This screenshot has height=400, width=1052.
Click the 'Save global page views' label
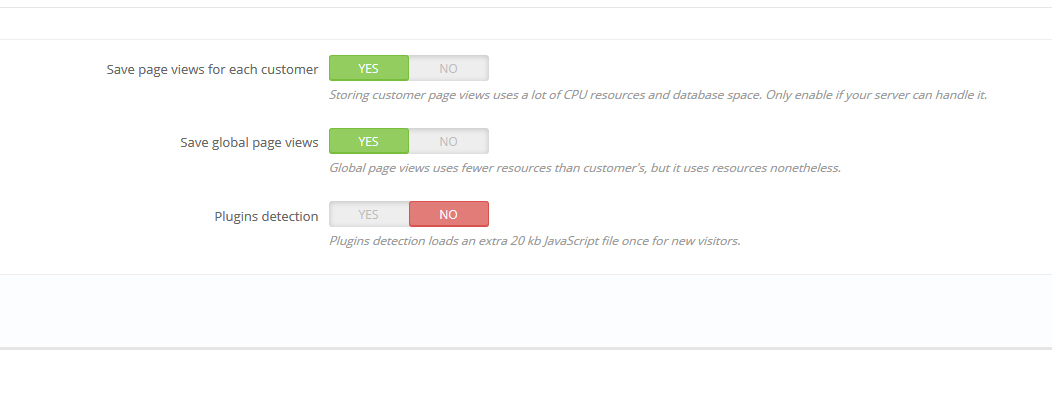pyautogui.click(x=249, y=143)
